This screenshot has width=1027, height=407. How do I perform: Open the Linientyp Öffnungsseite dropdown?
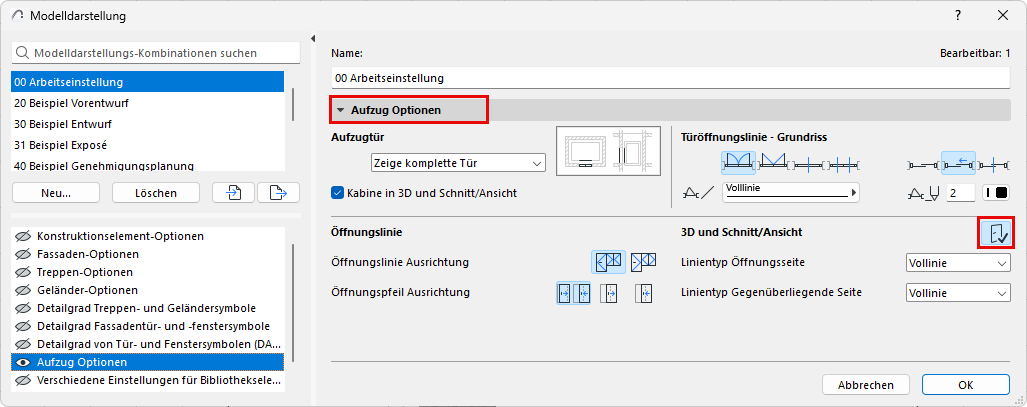click(958, 263)
